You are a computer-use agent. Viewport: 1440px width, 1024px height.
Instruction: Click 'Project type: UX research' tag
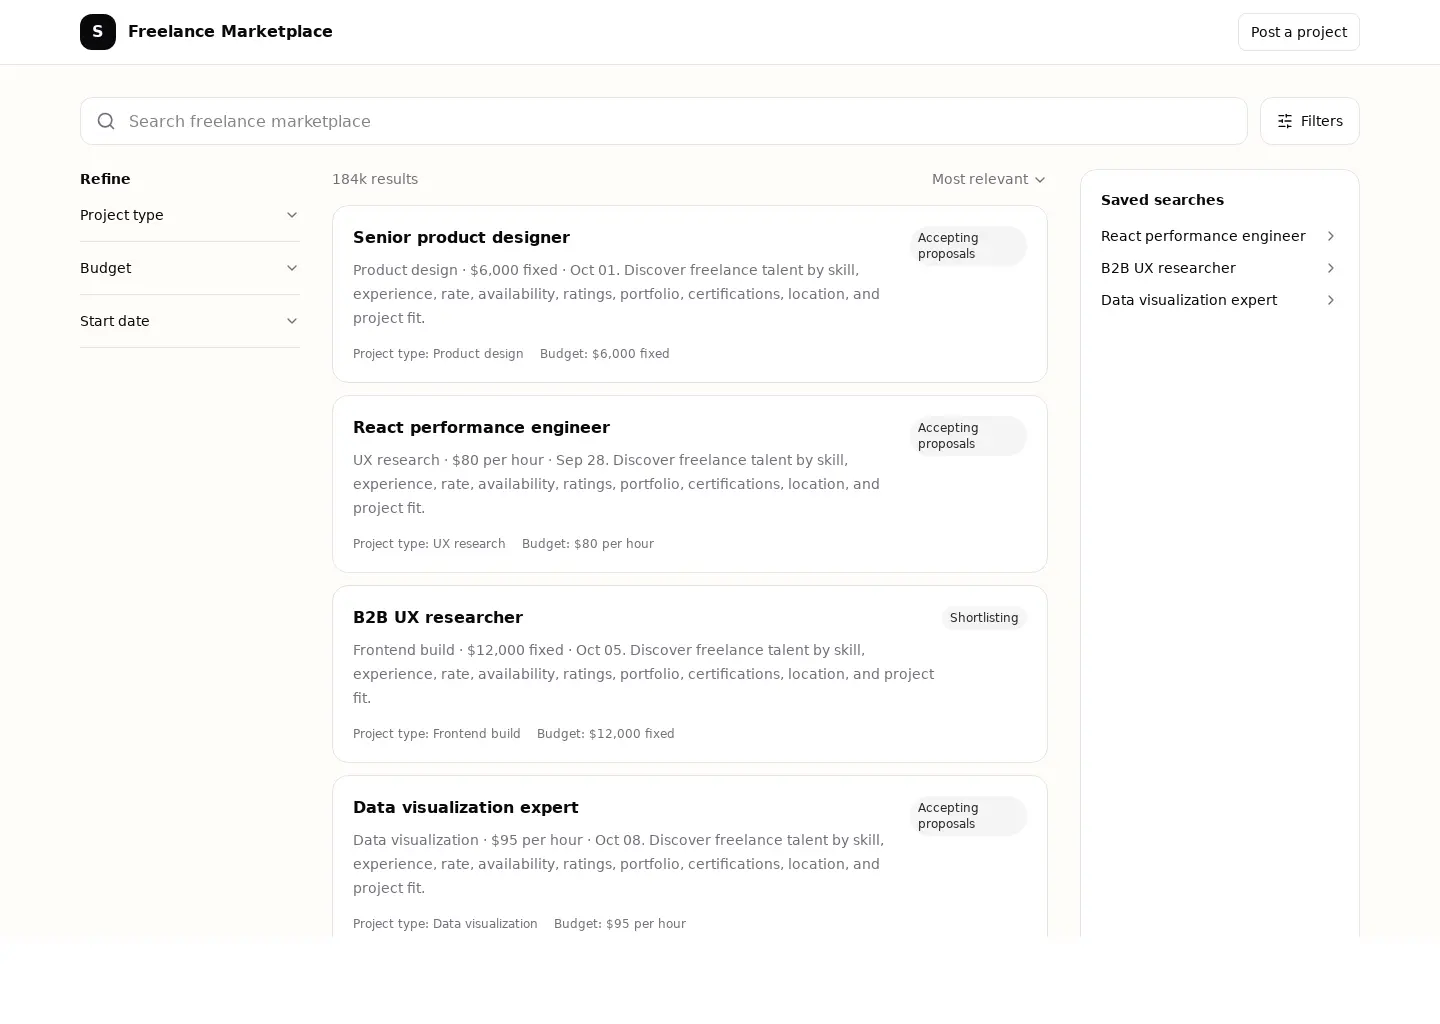click(429, 544)
